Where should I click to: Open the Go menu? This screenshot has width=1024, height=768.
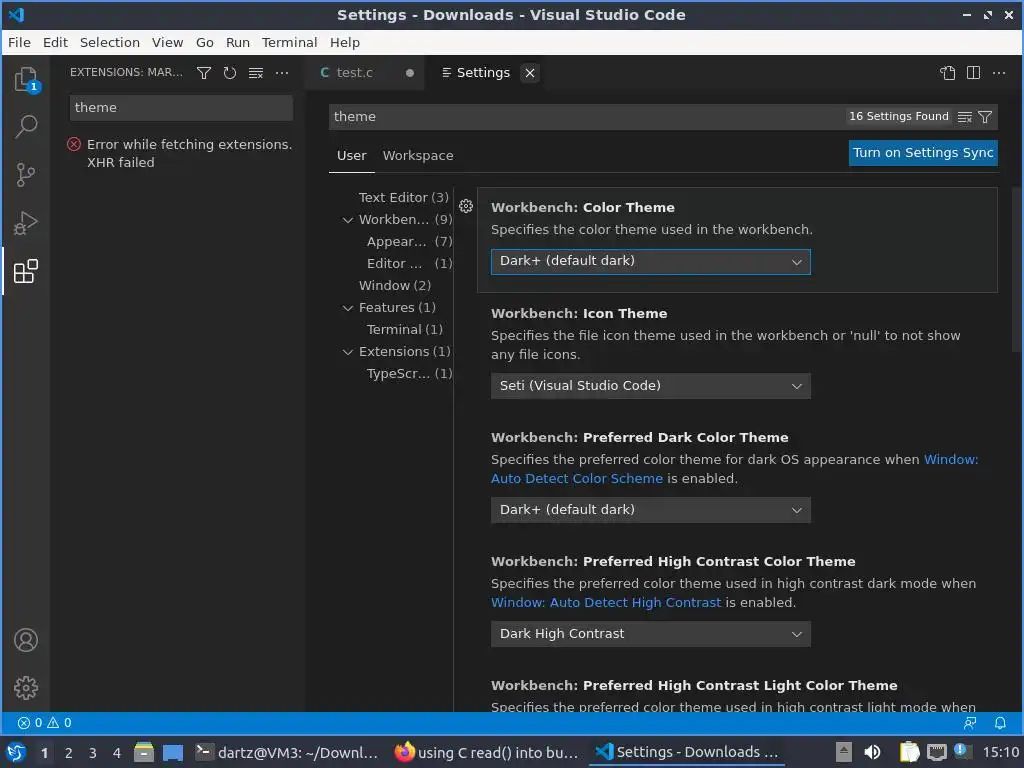click(x=204, y=42)
